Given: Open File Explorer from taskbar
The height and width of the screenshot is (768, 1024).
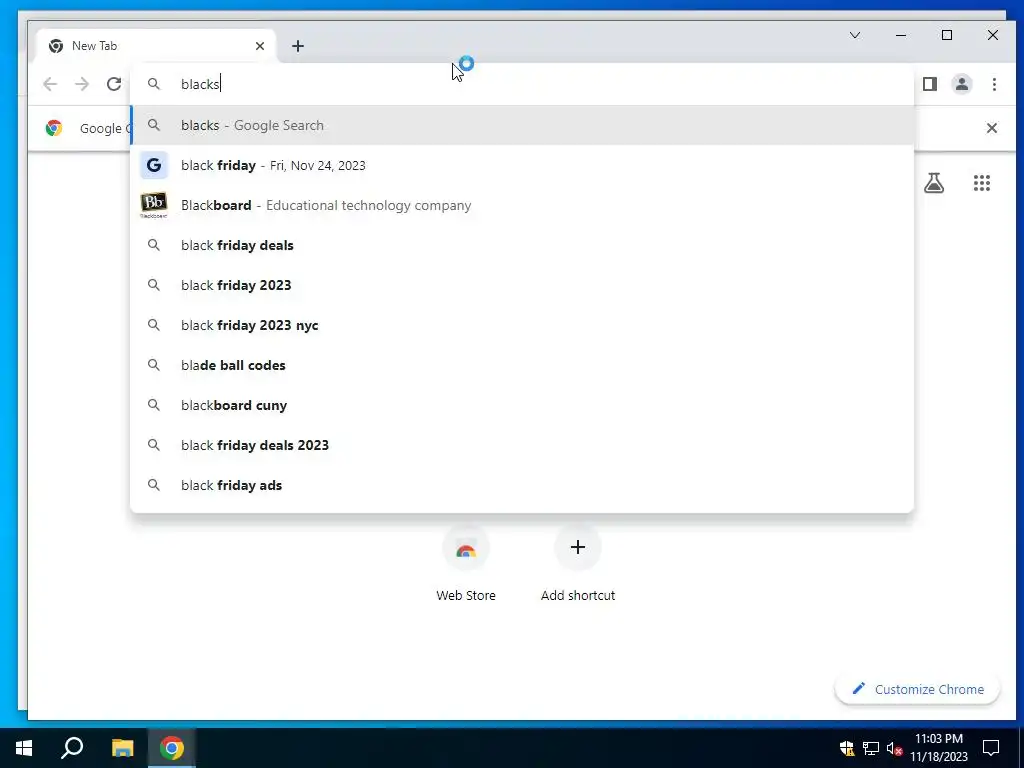Looking at the screenshot, I should pyautogui.click(x=122, y=748).
